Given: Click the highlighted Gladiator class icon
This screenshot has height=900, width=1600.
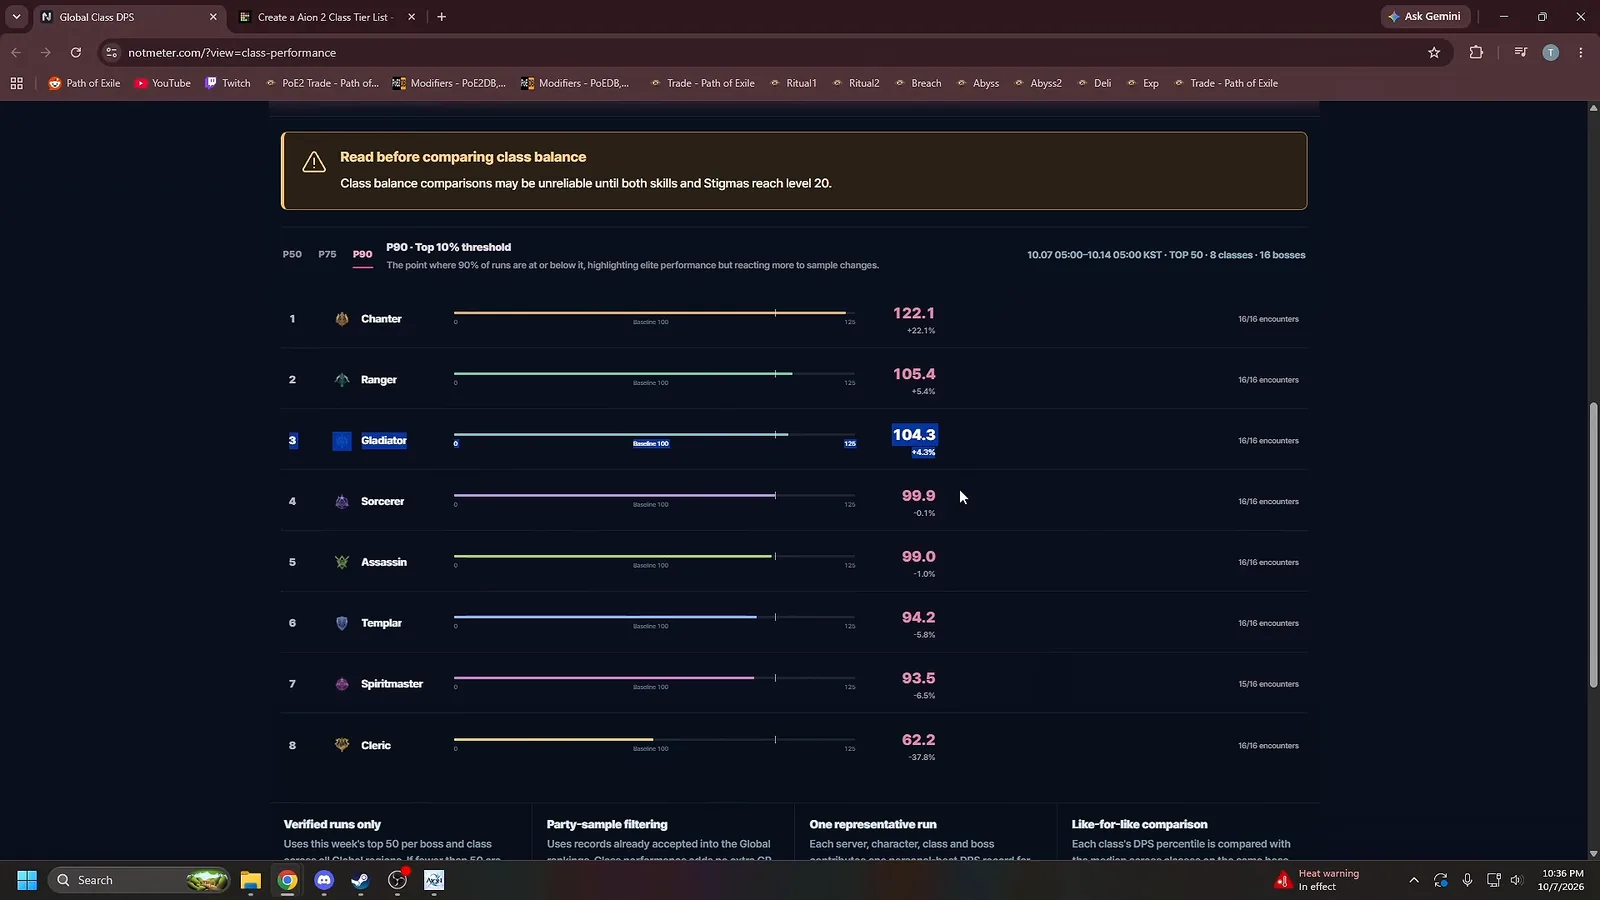Looking at the screenshot, I should 342,441.
